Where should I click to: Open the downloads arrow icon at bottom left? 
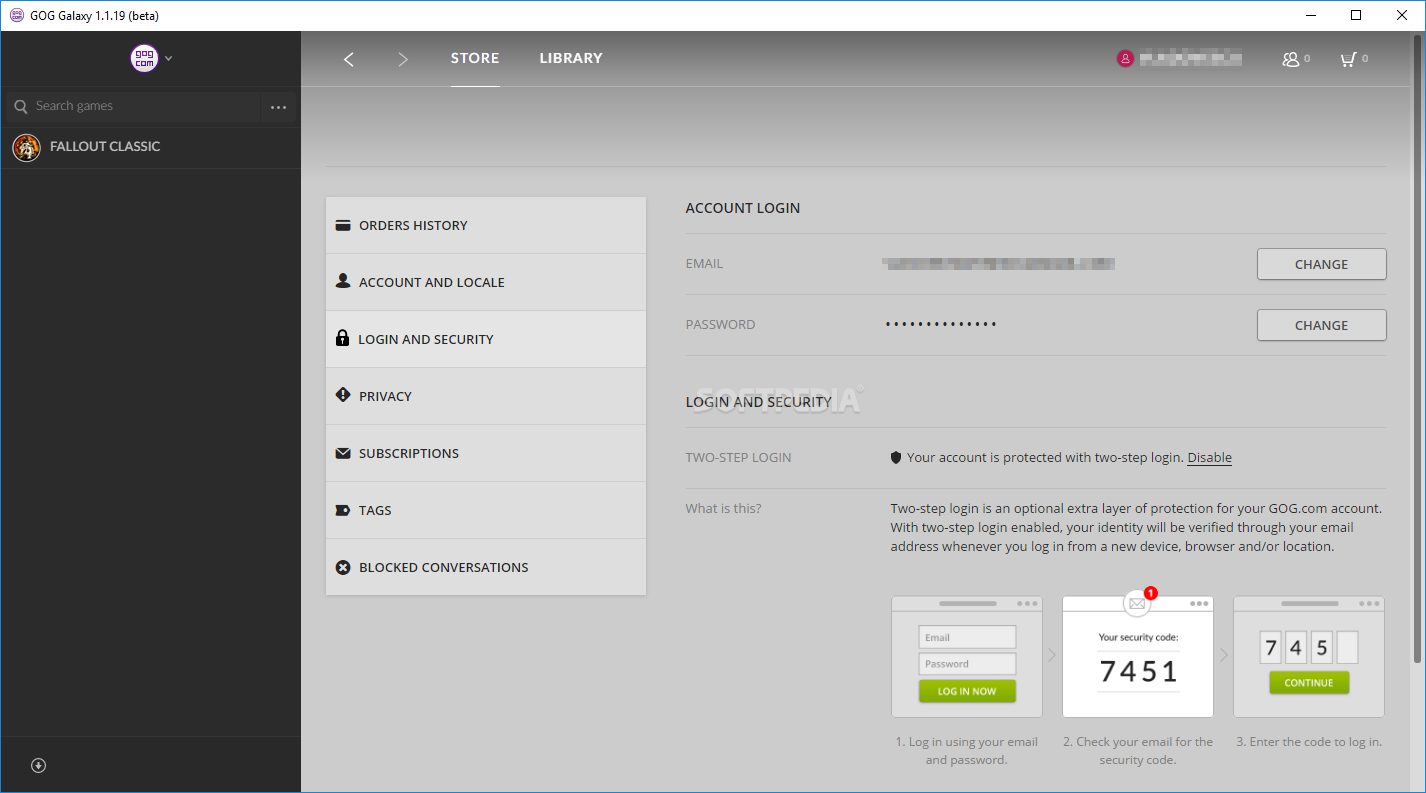pos(39,765)
